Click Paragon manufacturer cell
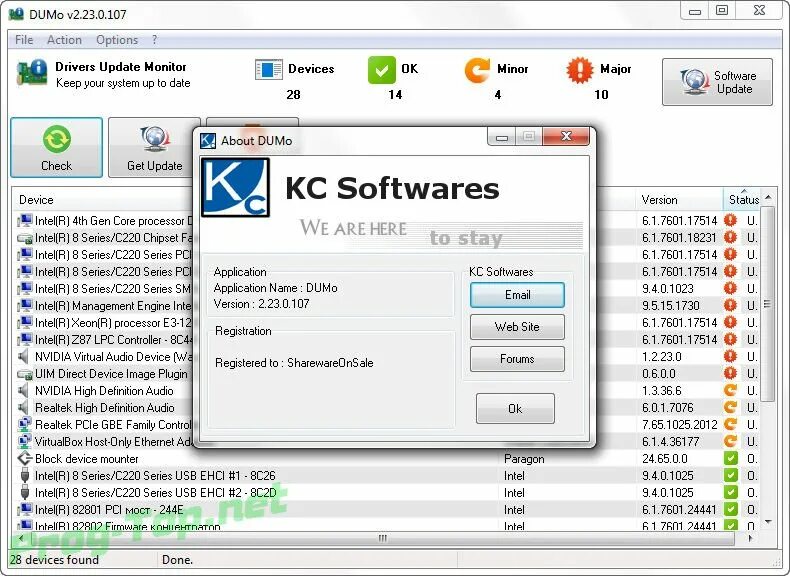This screenshot has height=576, width=790. [524, 459]
